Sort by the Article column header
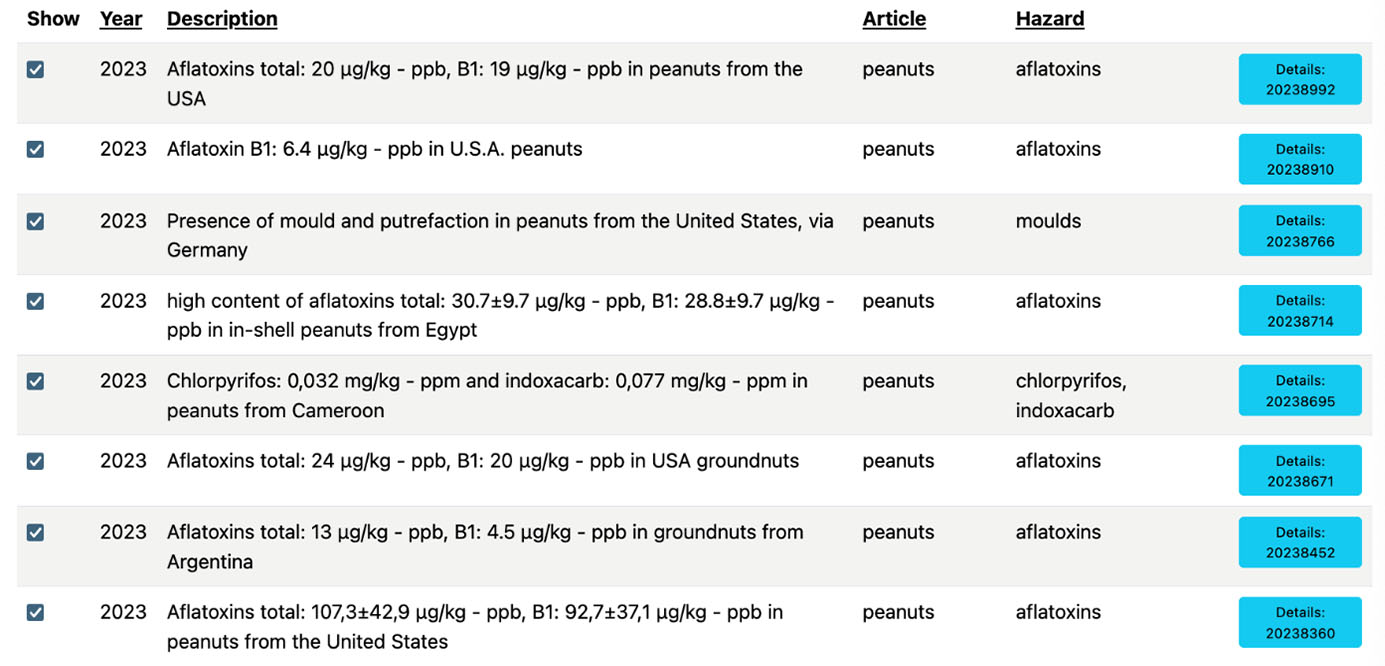The height and width of the screenshot is (666, 1385). coord(894,19)
